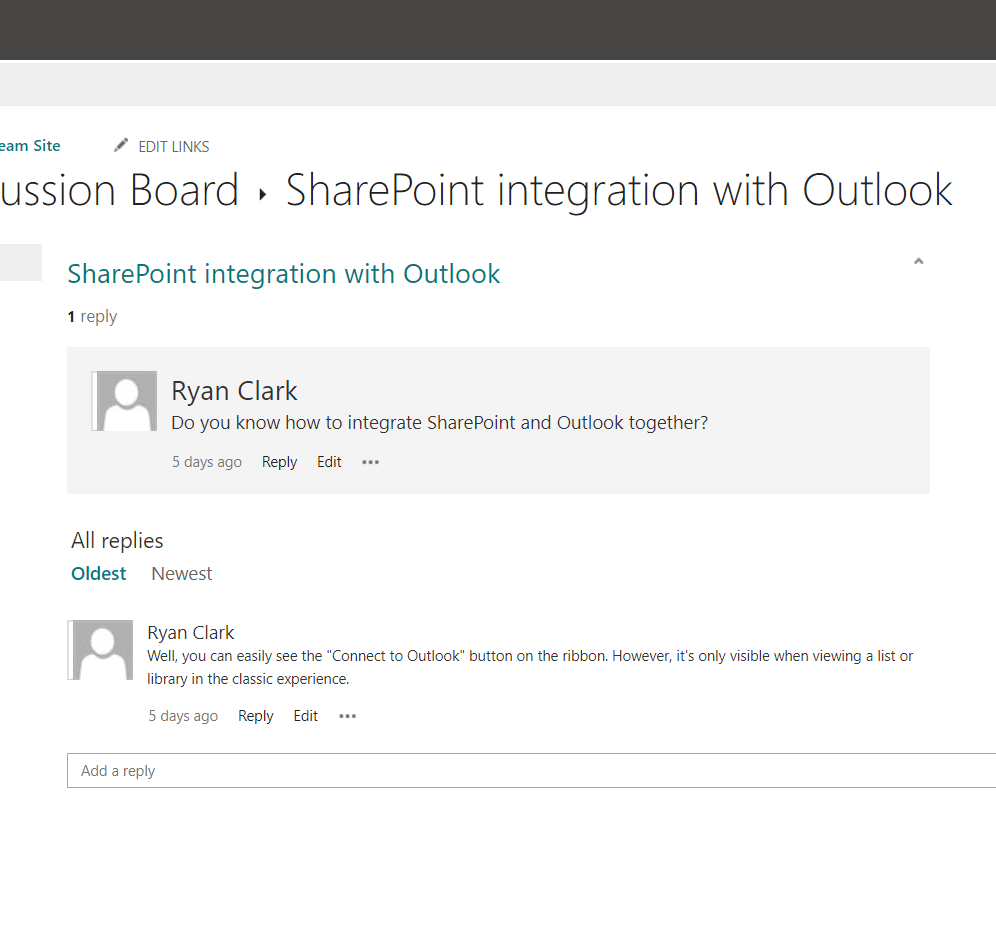
Task: Click the pencil icon beside EDIT LINKS
Action: coord(121,145)
